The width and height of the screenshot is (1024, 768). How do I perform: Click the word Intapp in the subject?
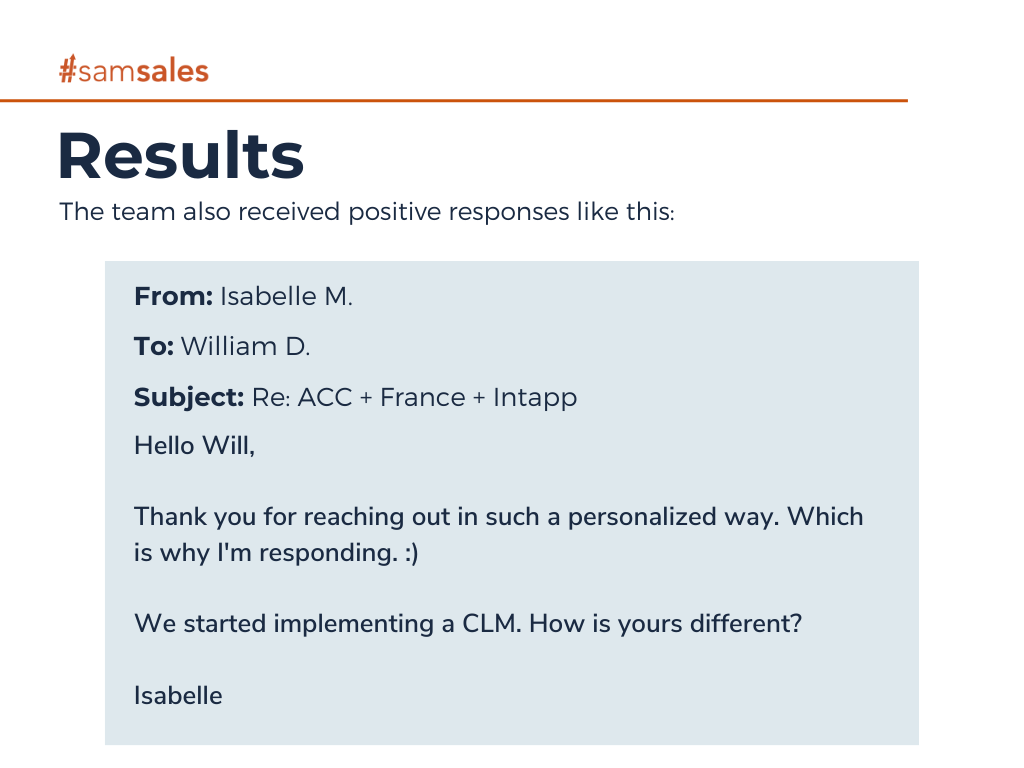point(535,397)
